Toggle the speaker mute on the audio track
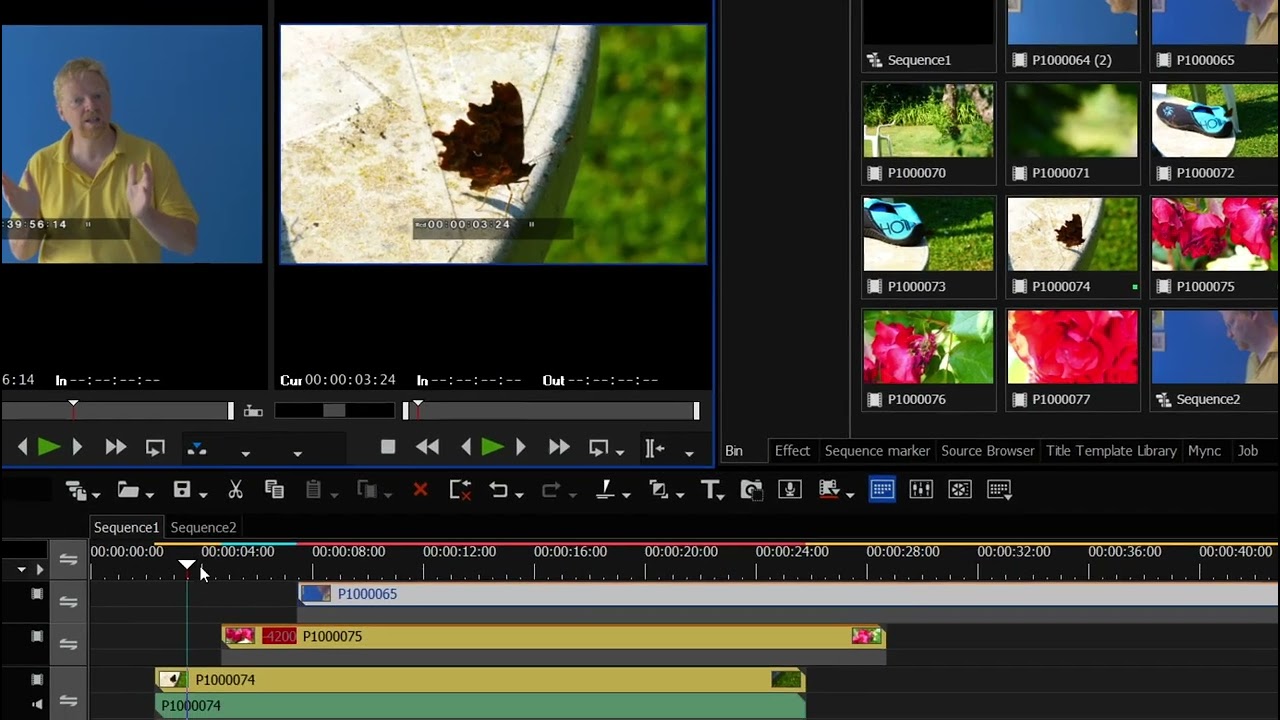The image size is (1280, 720). [x=37, y=704]
